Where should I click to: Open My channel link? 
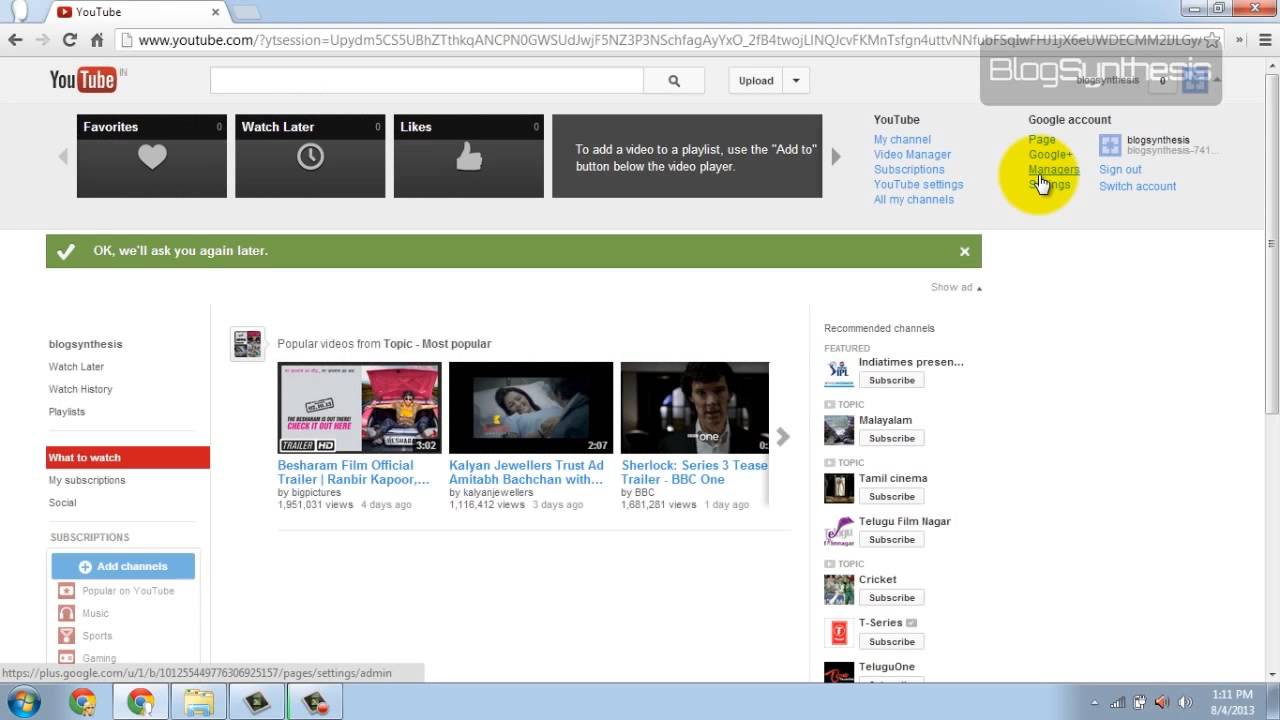coord(902,140)
